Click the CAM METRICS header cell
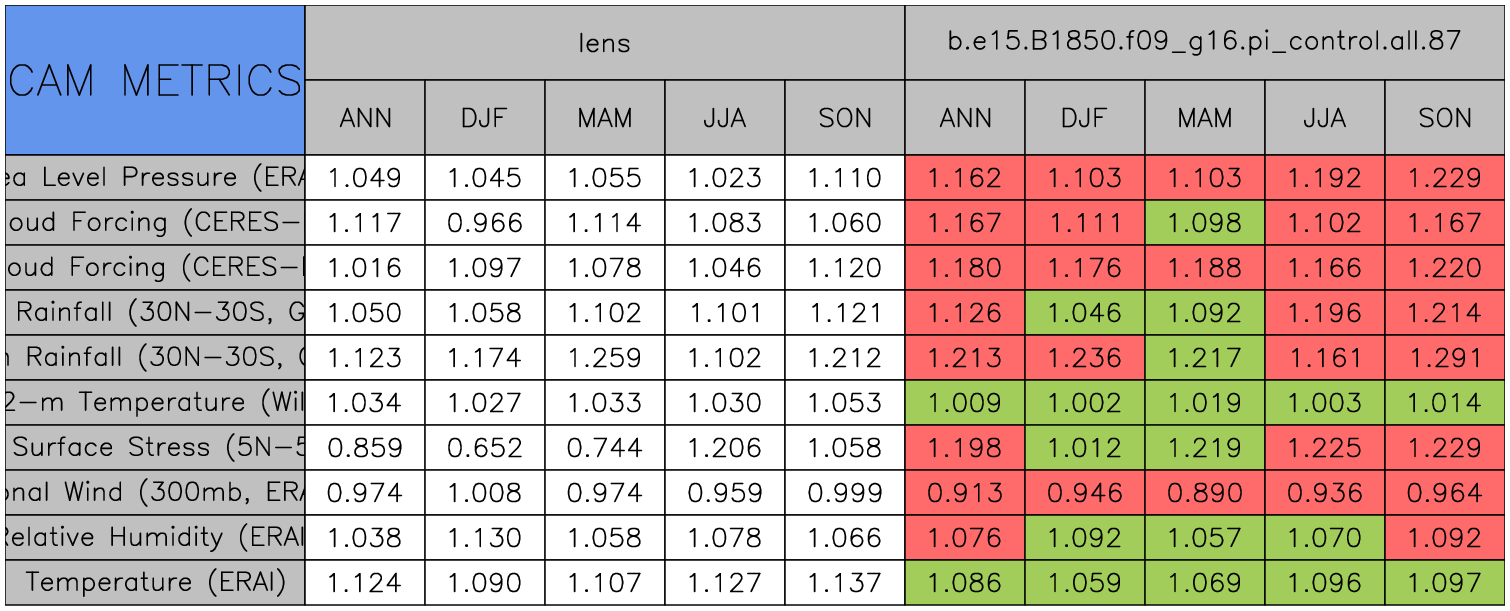 [x=155, y=80]
